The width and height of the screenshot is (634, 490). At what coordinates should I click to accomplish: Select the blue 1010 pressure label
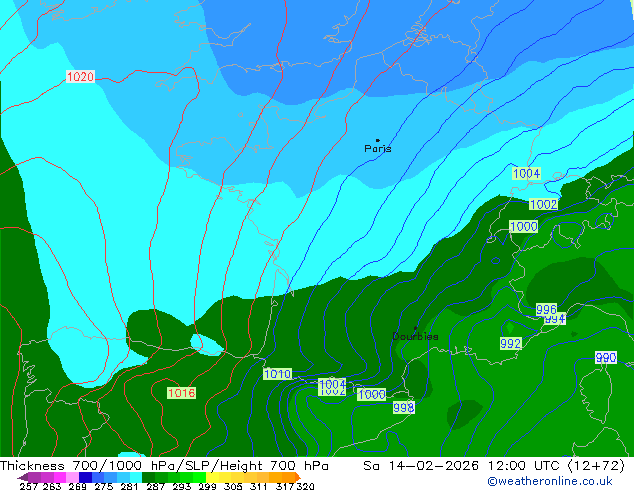pos(277,374)
